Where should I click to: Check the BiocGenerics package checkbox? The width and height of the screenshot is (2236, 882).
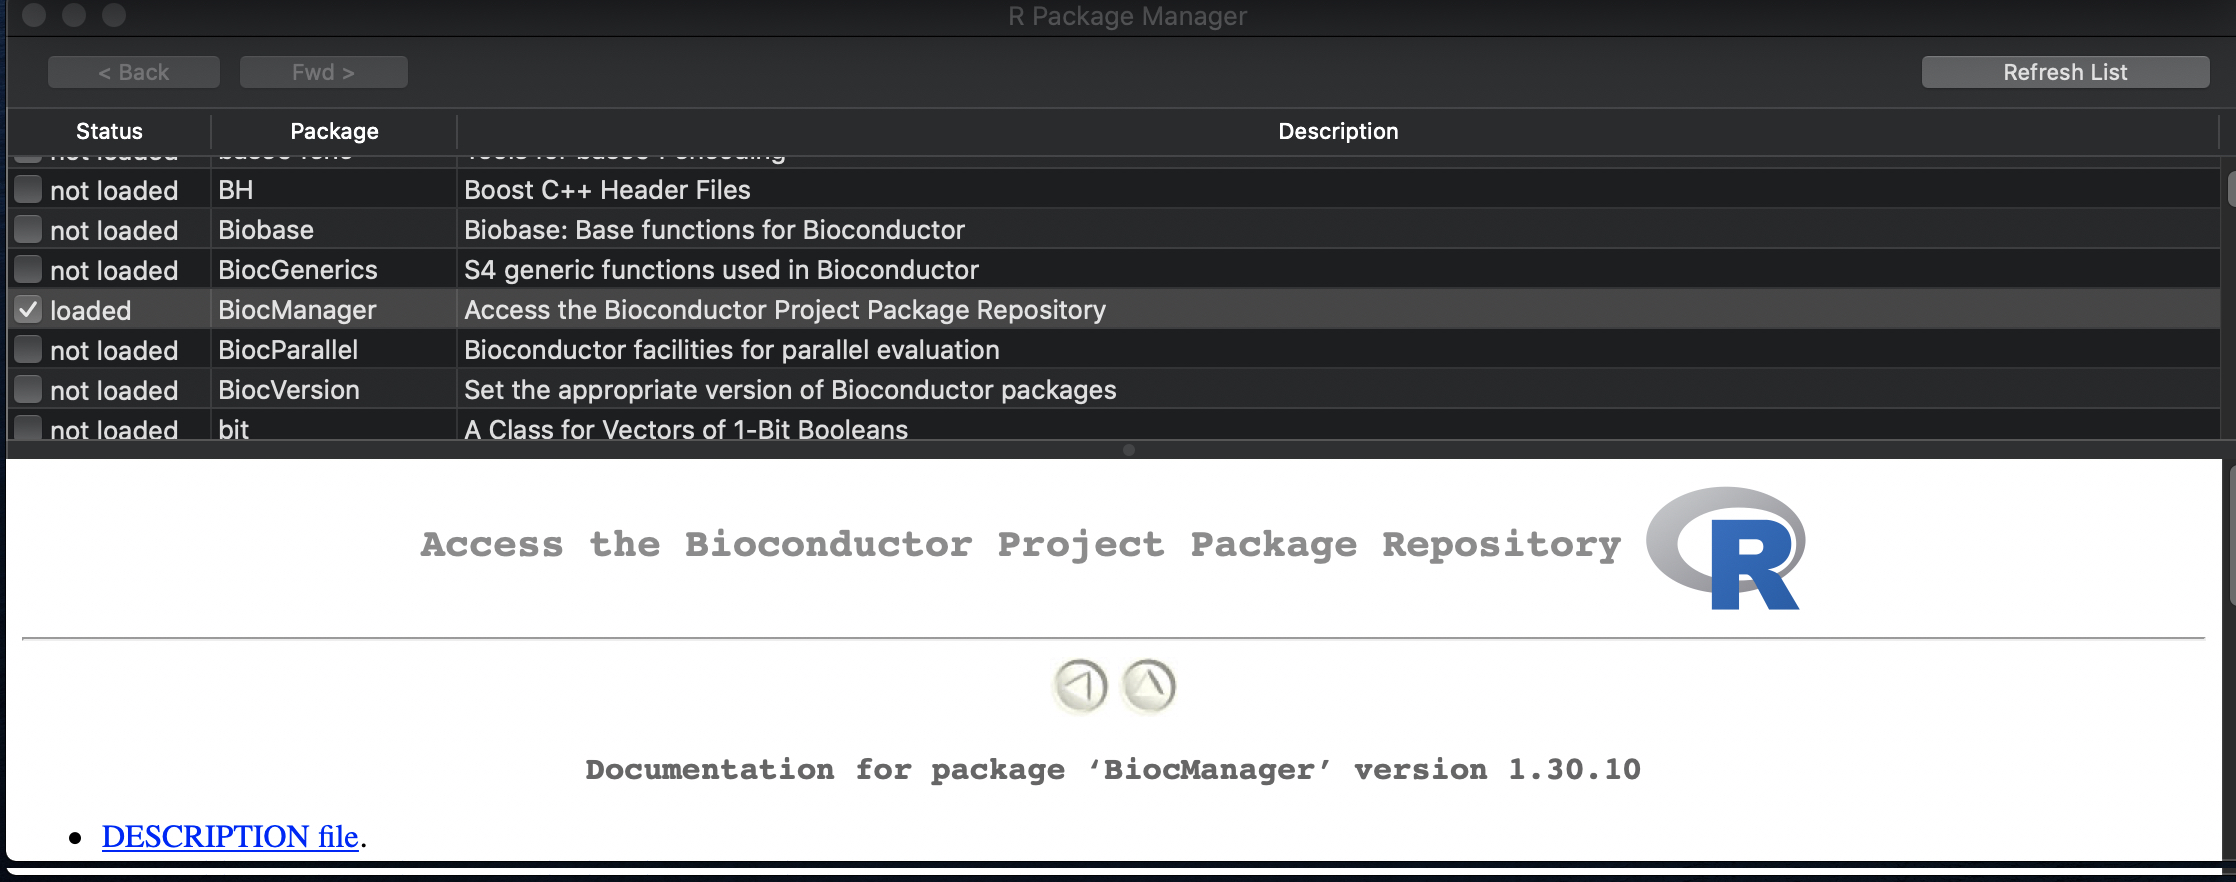pyautogui.click(x=28, y=270)
